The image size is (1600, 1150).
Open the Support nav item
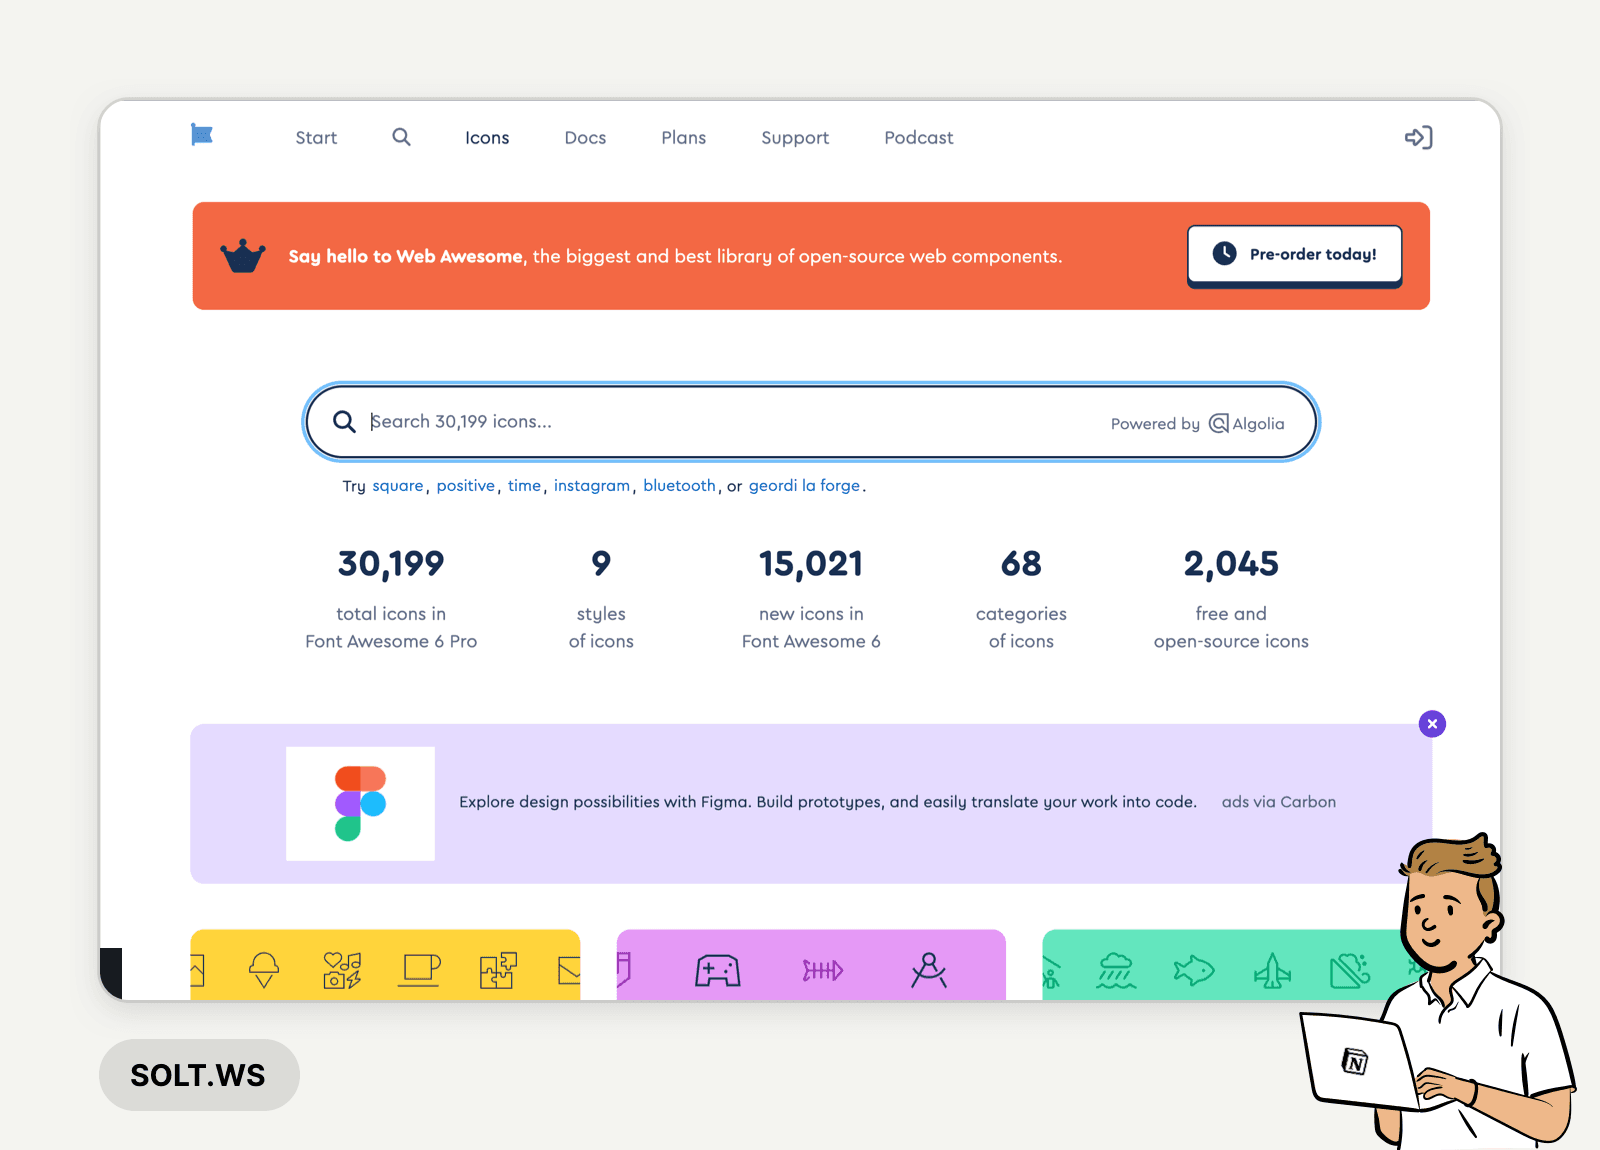[795, 138]
